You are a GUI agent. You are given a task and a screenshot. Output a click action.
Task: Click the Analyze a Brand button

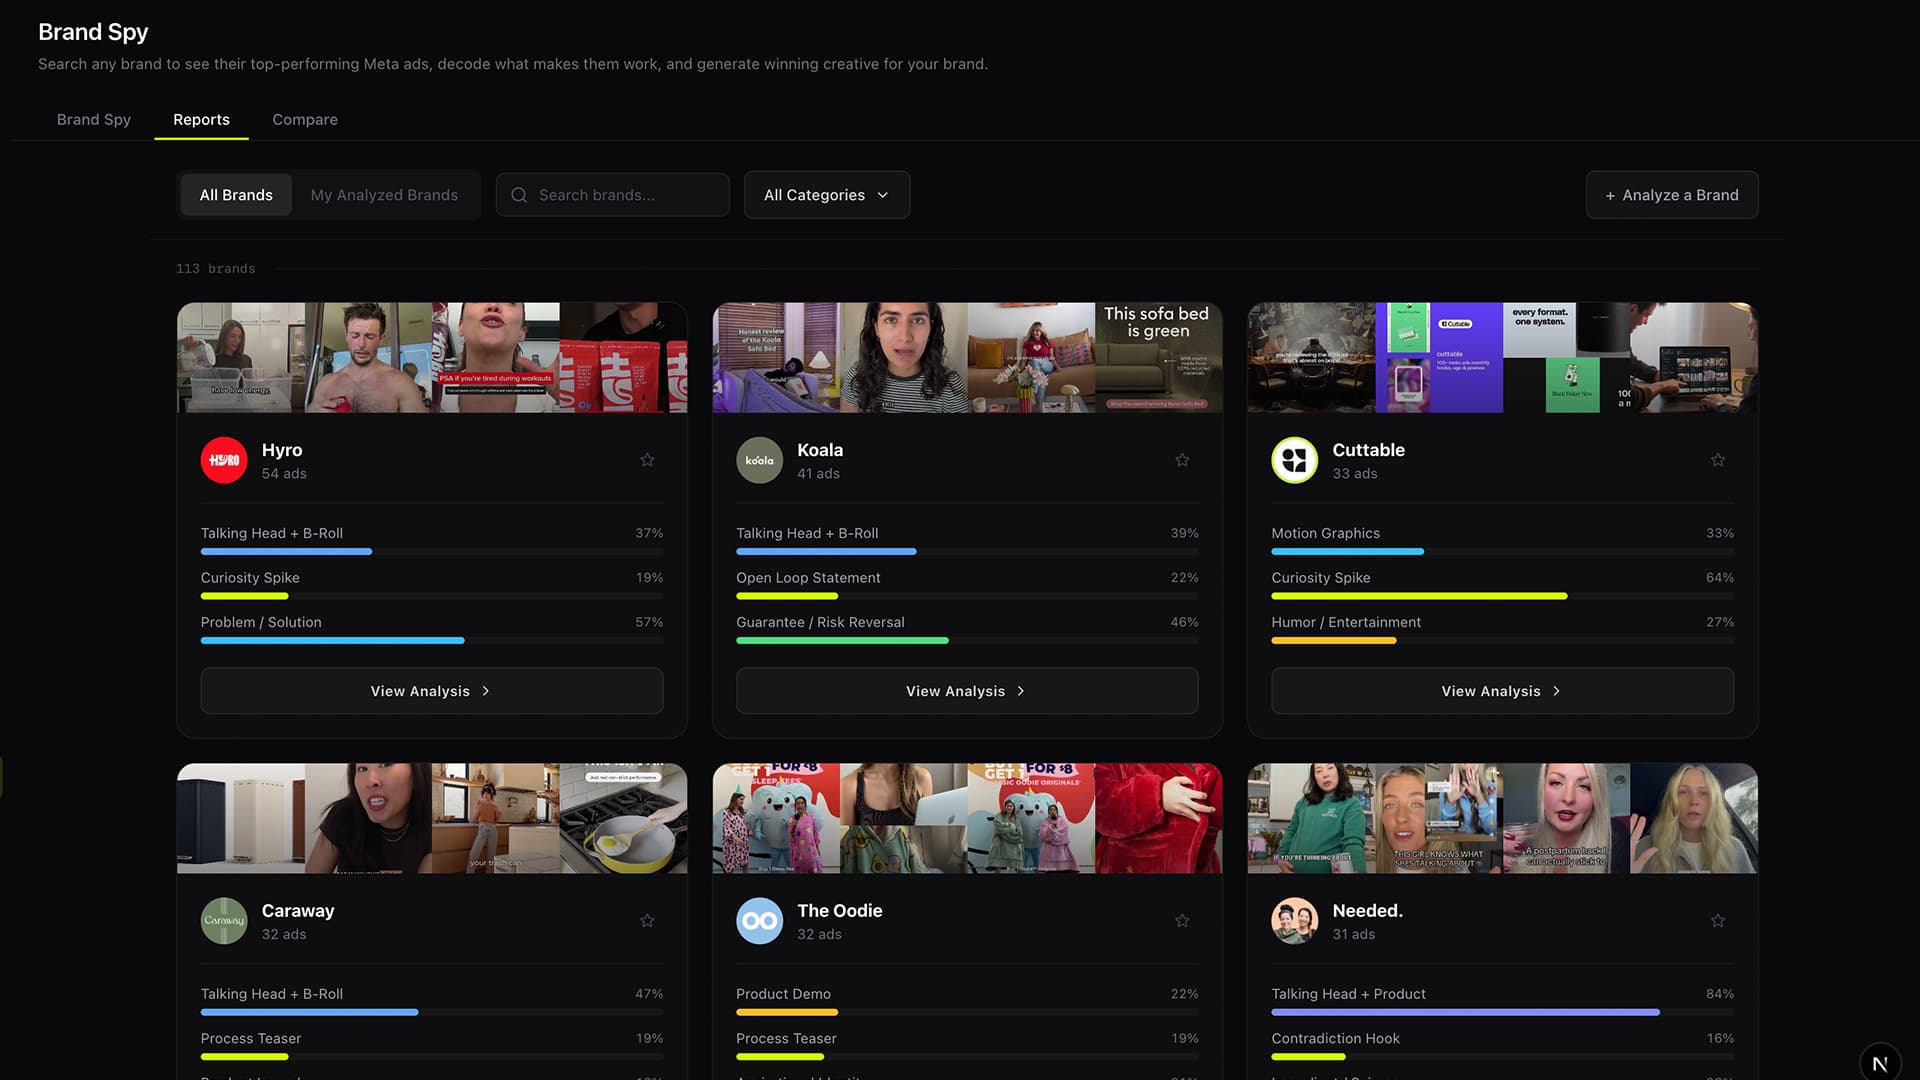[1672, 195]
